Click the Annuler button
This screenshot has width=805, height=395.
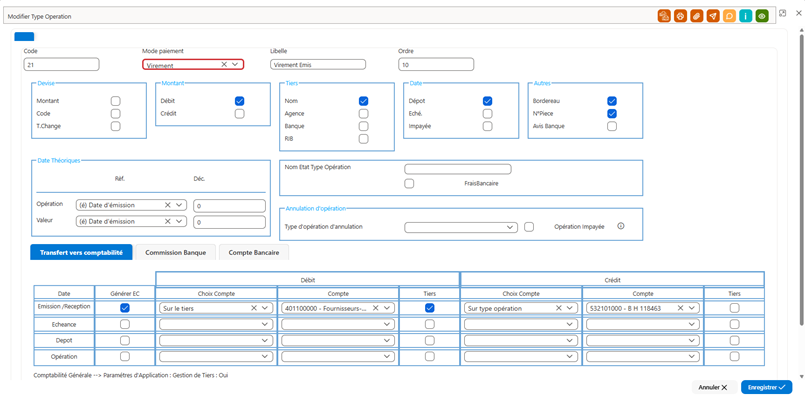(x=714, y=387)
